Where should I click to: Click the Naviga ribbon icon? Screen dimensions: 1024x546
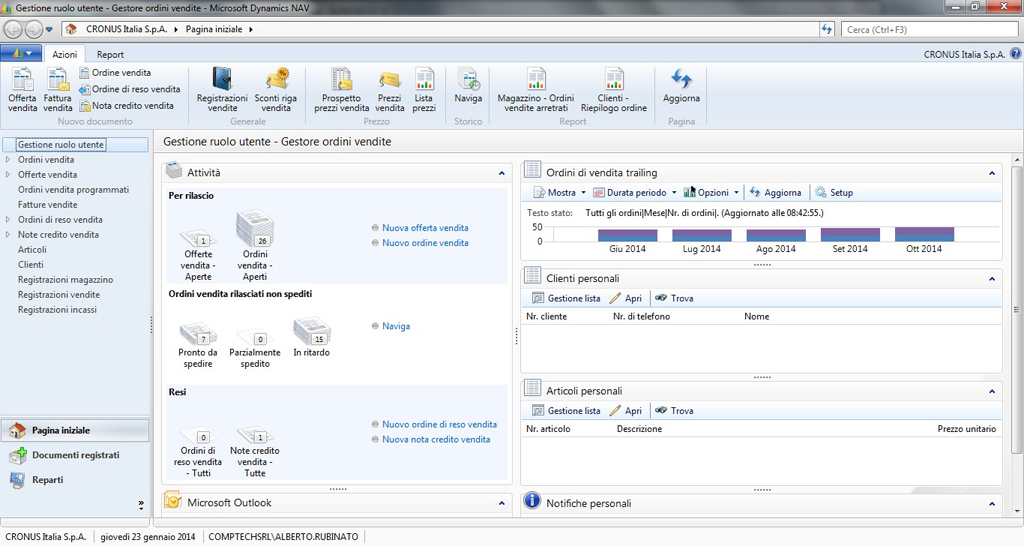468,88
